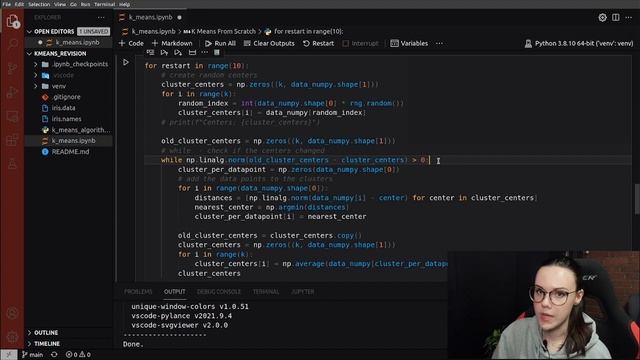The image size is (640, 360).
Task: Open the Source Control view
Action: point(12,68)
